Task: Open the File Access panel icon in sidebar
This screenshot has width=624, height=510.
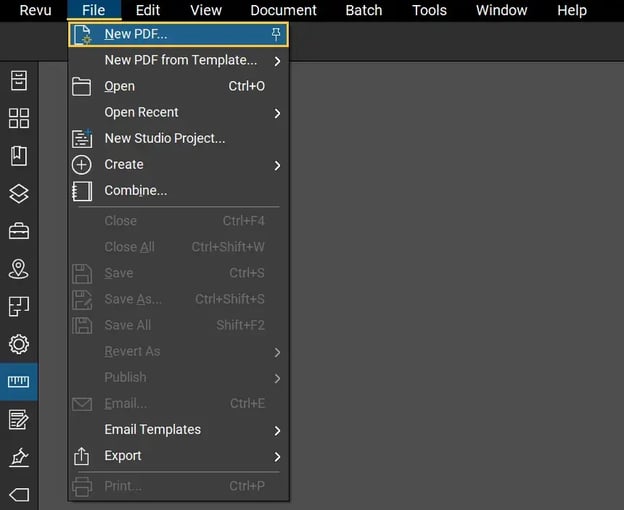Action: (x=19, y=81)
